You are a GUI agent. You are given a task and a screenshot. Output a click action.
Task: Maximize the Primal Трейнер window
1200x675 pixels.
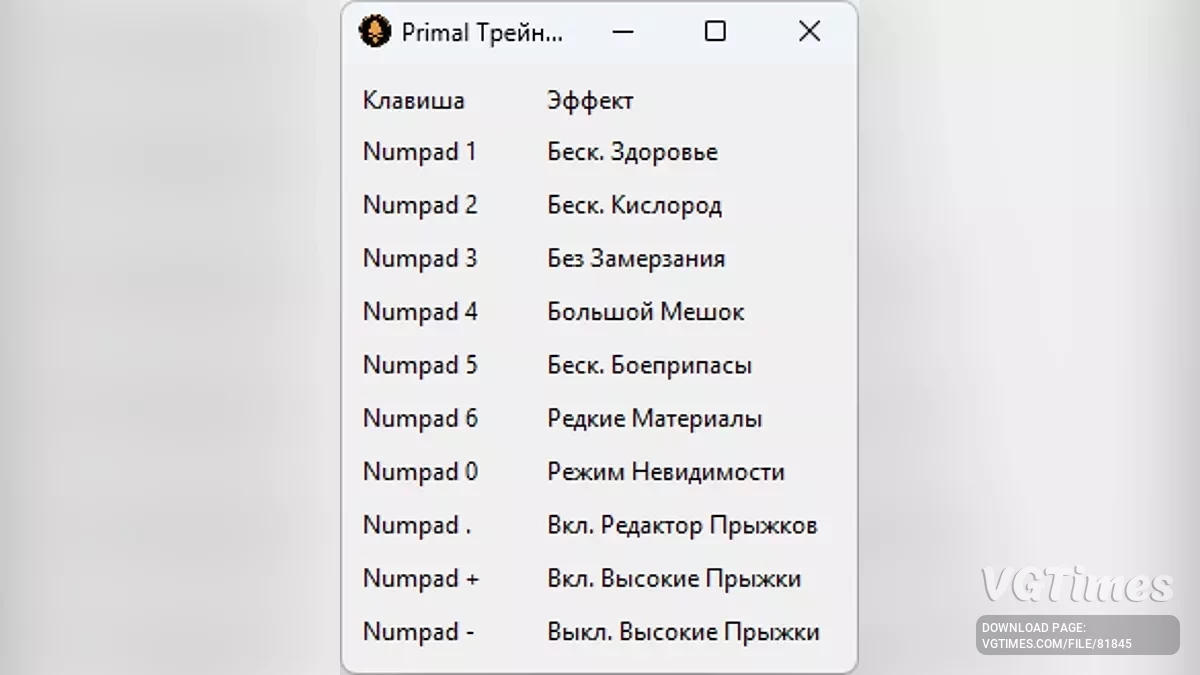click(715, 32)
